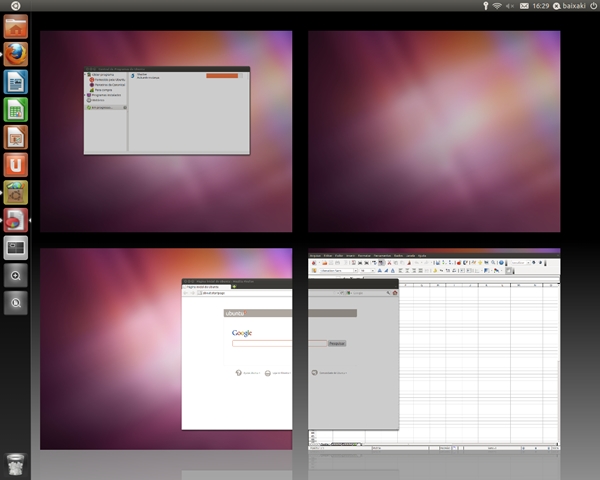Click the clock showing 16:29
This screenshot has width=600, height=480.
[541, 6]
